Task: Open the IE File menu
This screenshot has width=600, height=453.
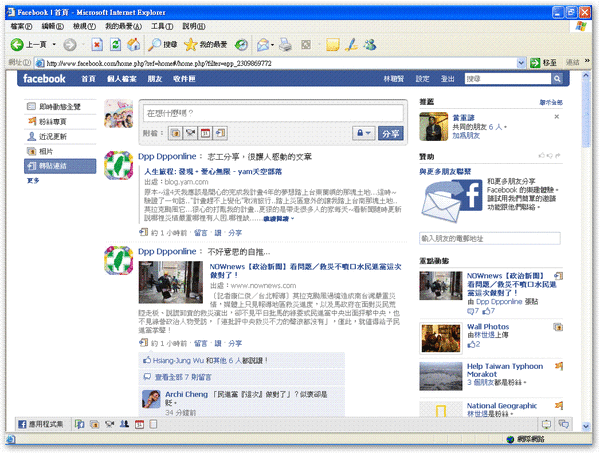Action: coord(21,26)
